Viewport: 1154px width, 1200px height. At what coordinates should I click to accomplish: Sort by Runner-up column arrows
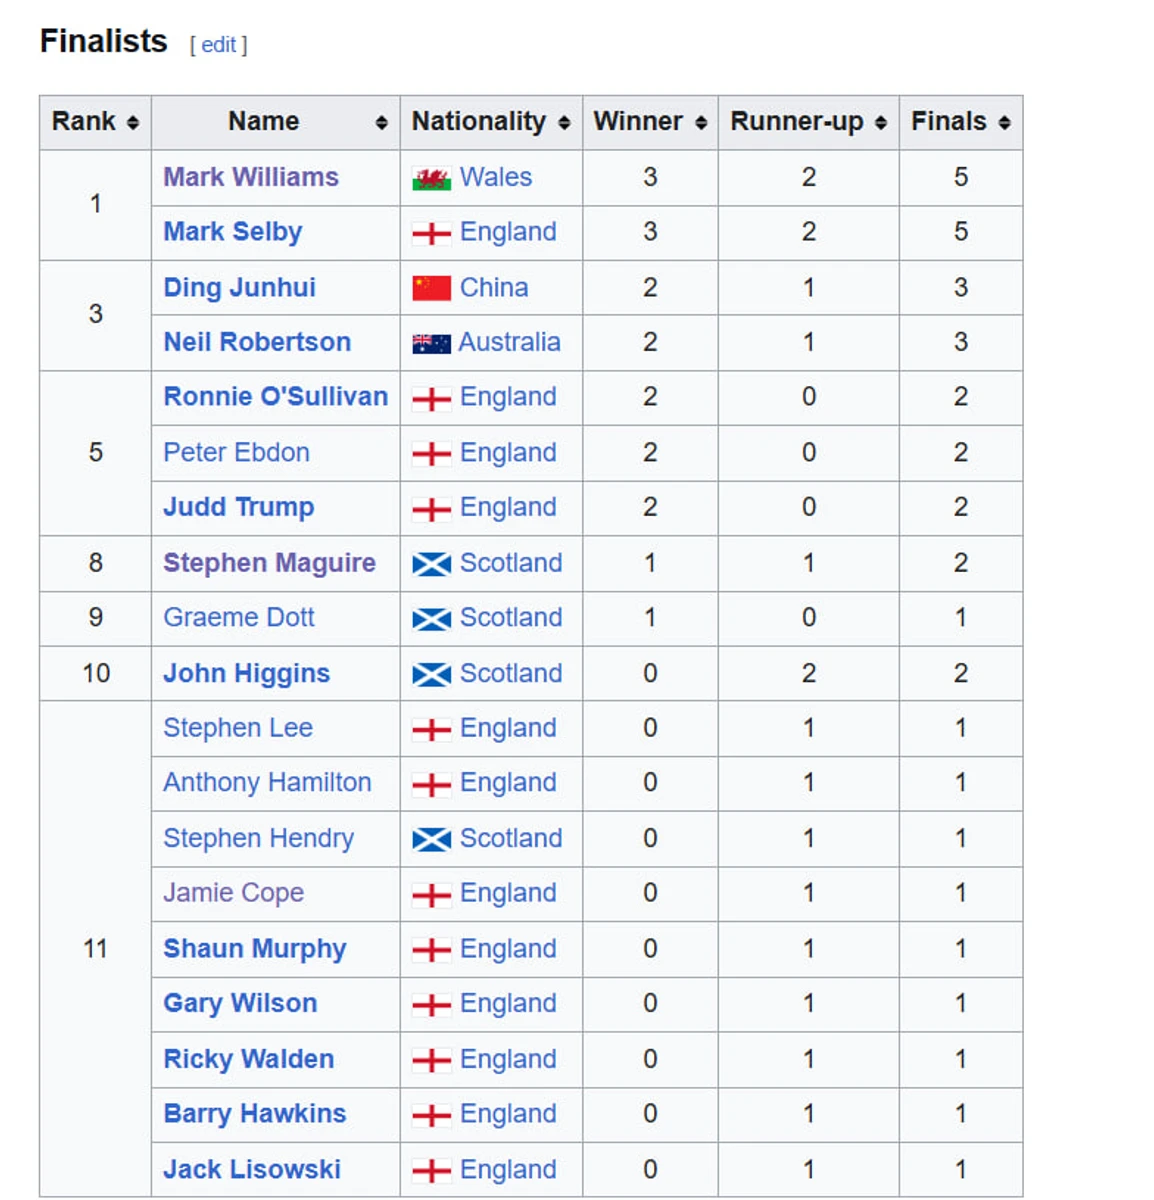point(881,123)
